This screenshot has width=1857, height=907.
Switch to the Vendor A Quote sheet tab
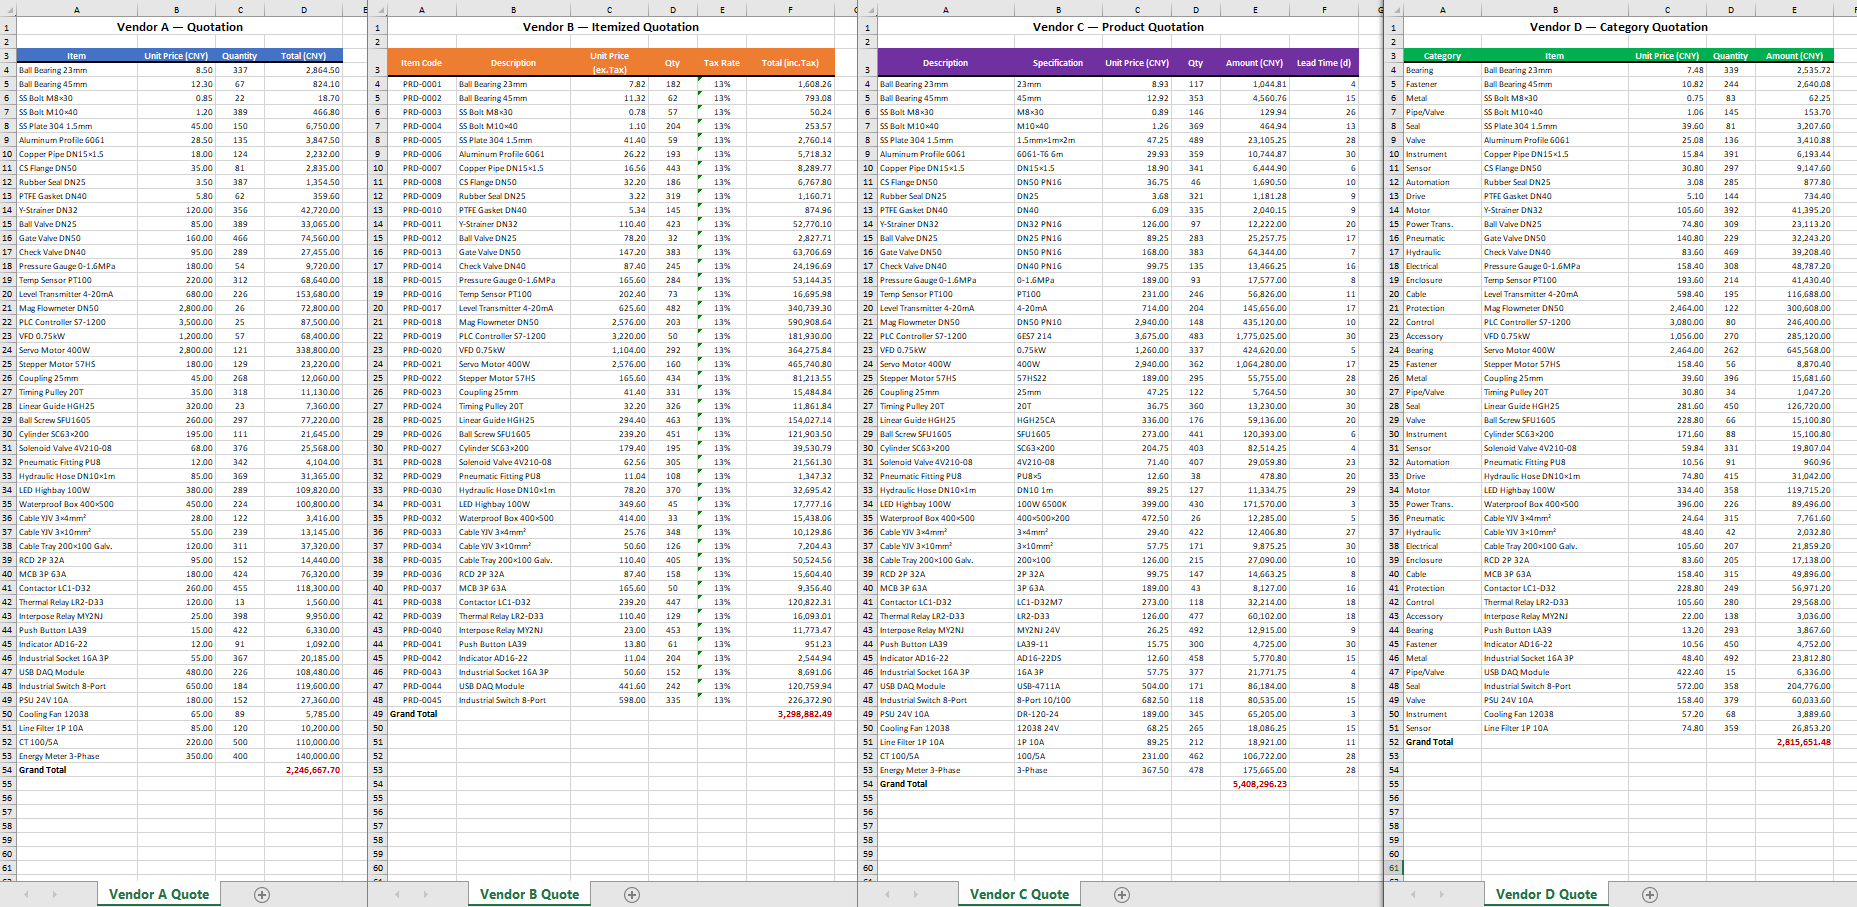[x=159, y=895]
